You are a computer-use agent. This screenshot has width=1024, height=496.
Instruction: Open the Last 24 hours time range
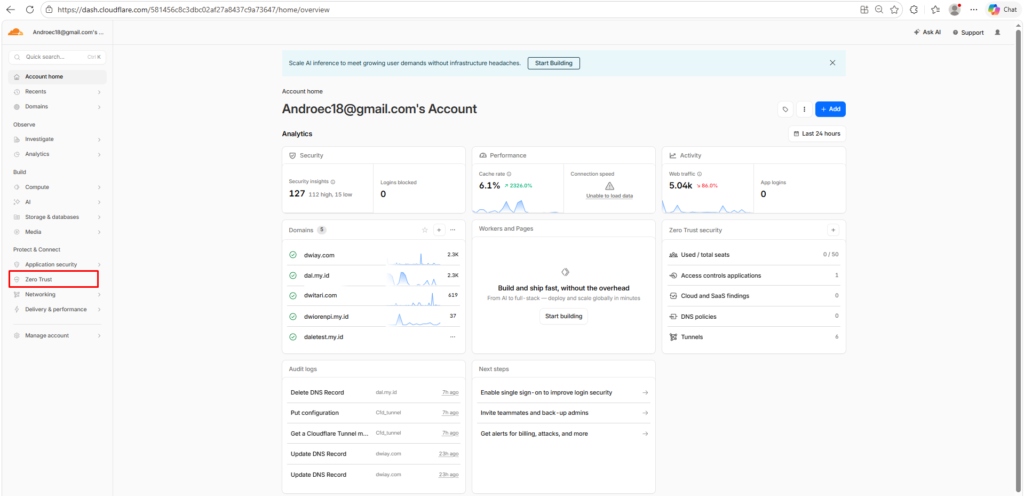tap(817, 134)
